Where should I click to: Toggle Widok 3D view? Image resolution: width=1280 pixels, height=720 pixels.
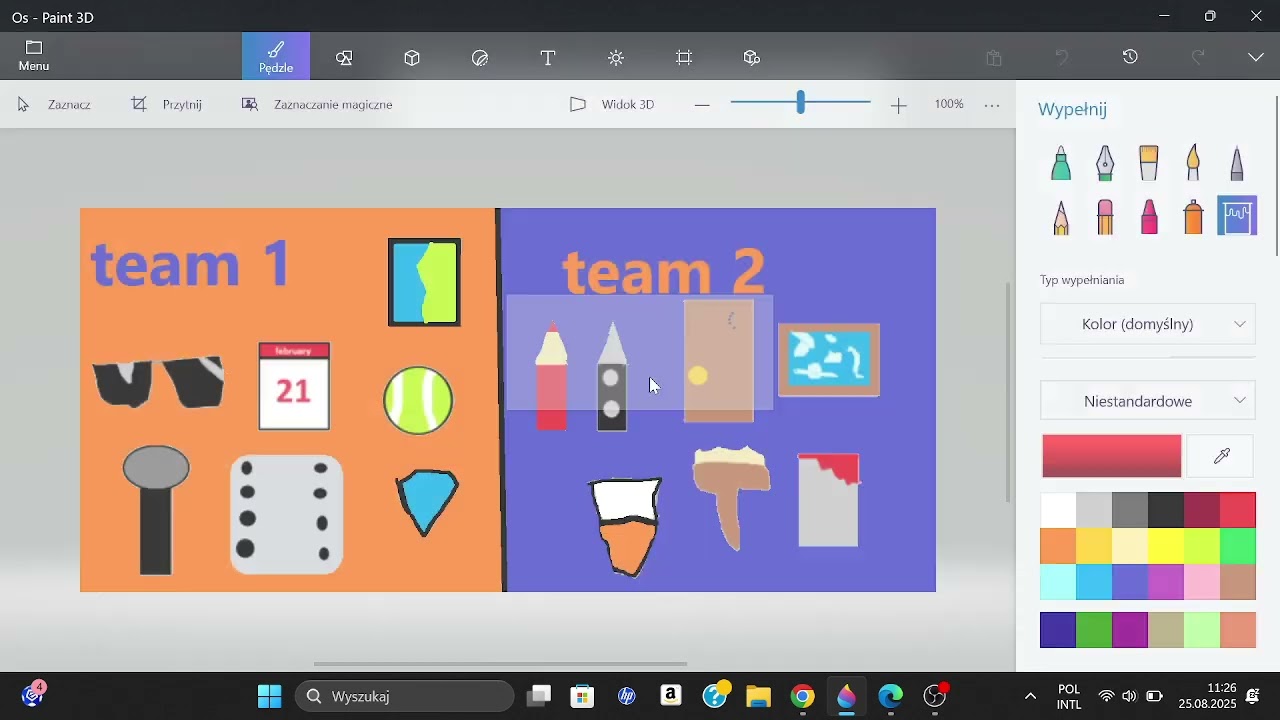pos(612,104)
